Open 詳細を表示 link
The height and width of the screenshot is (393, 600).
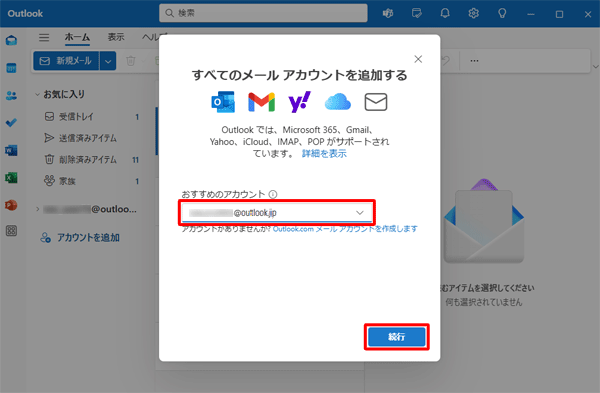click(324, 154)
